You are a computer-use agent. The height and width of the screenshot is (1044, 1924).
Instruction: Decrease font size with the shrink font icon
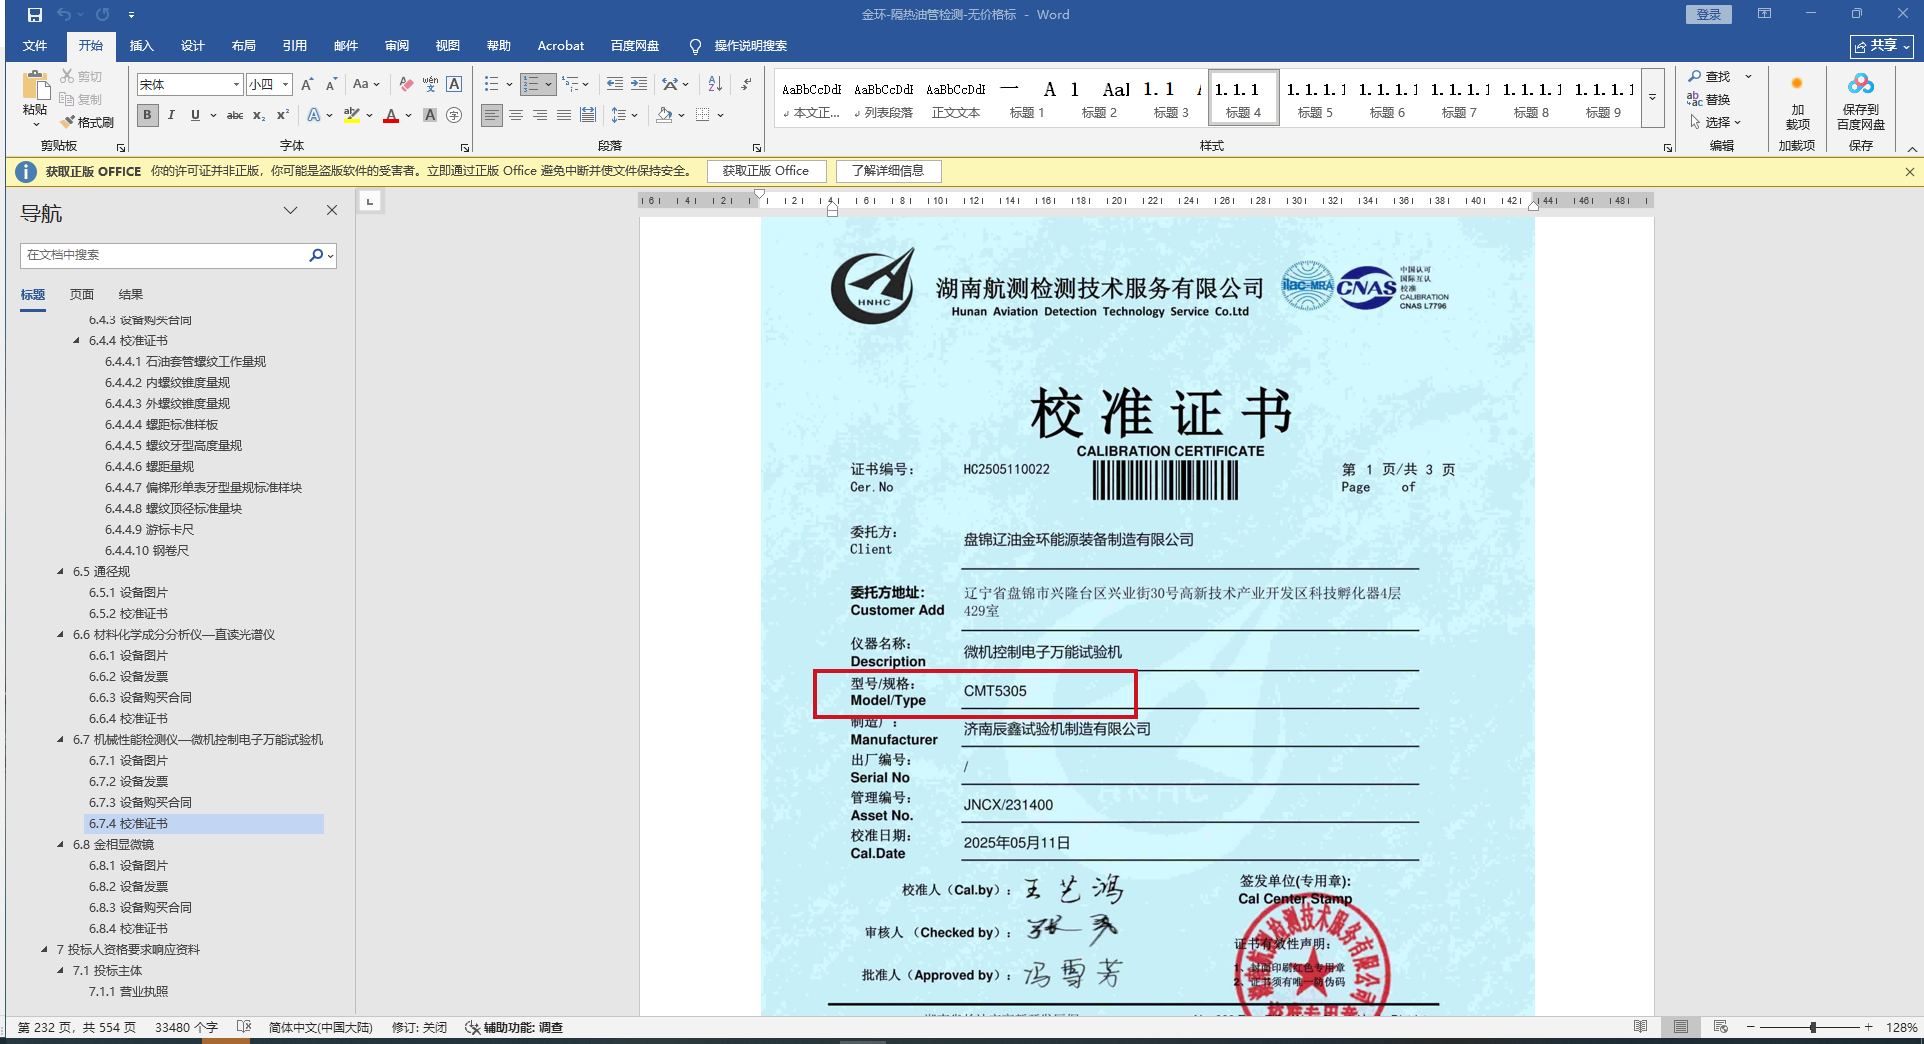point(331,85)
